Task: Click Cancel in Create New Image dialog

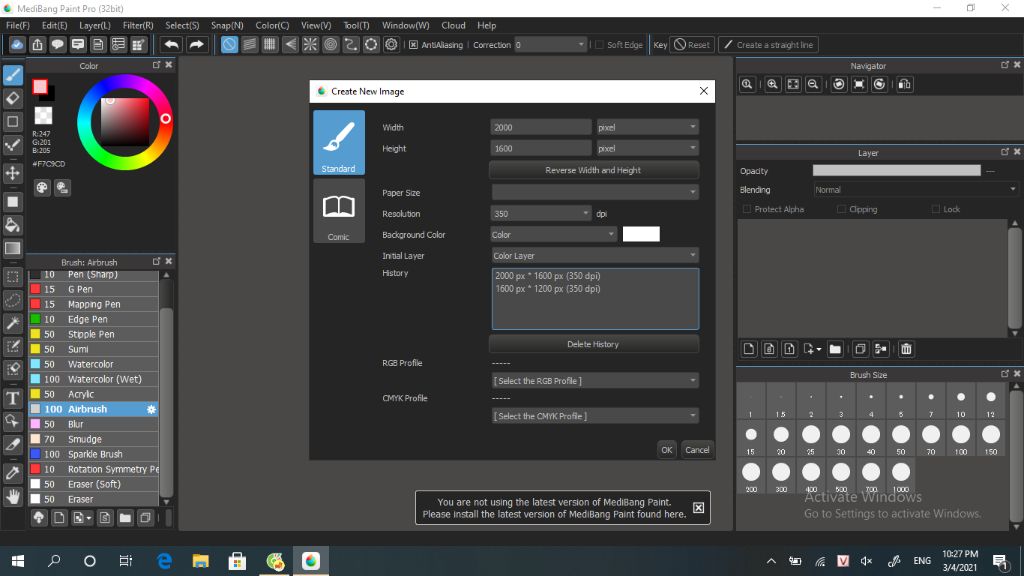Action: pyautogui.click(x=697, y=450)
